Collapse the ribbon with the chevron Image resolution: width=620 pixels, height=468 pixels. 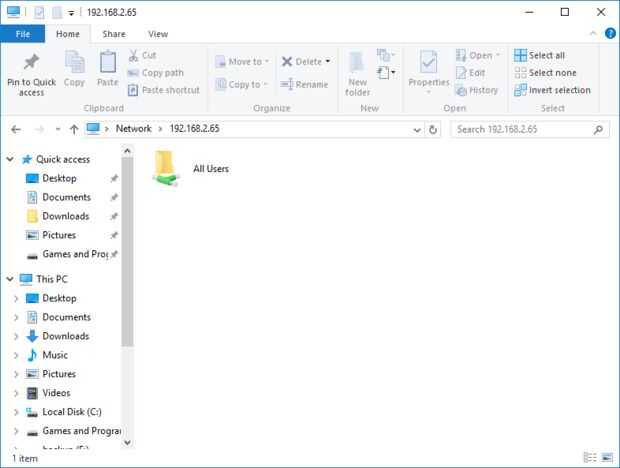point(593,34)
